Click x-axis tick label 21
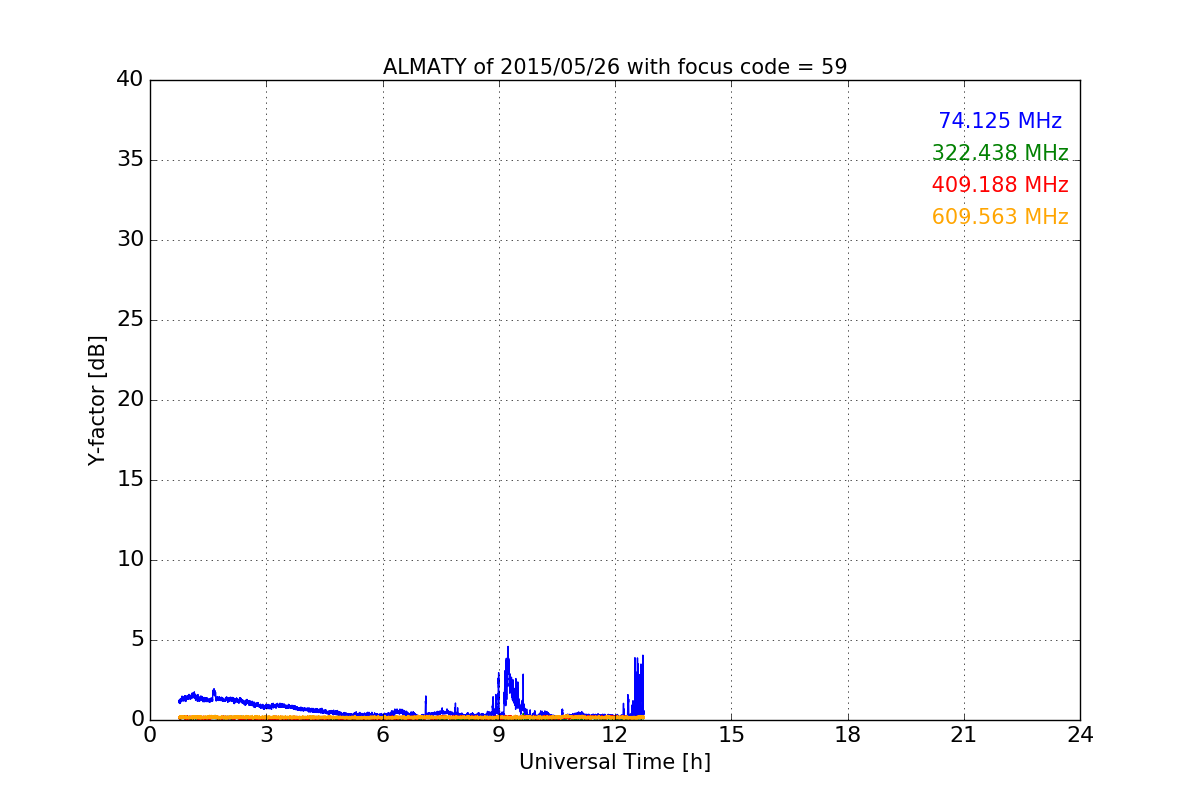The image size is (1200, 800). coord(964,735)
